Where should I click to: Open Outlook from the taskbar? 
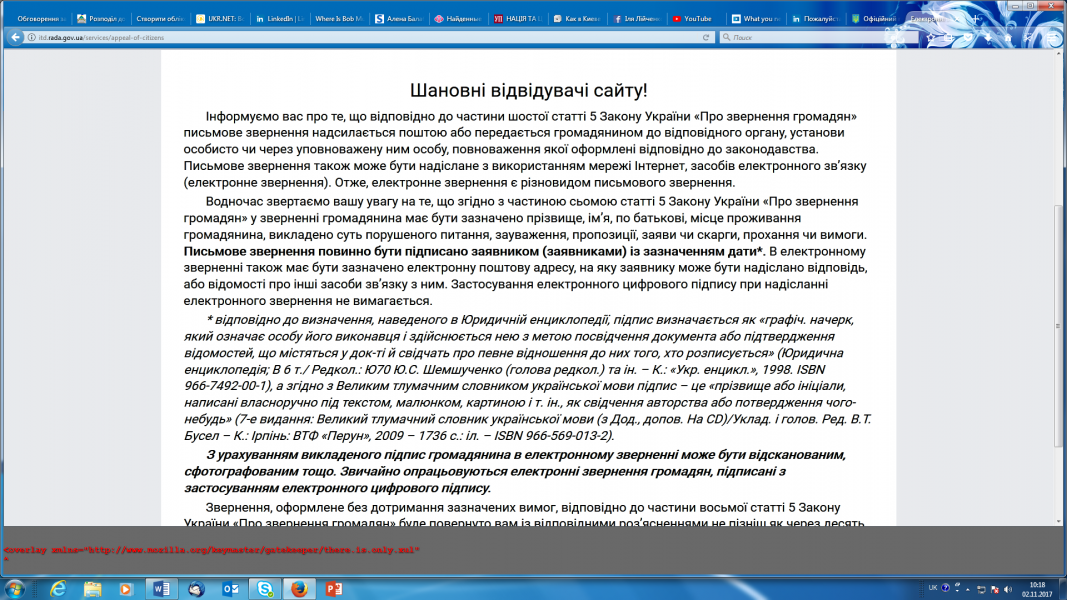tap(230, 588)
